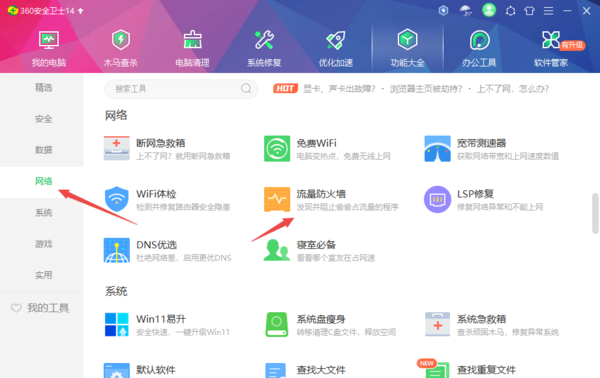Image resolution: width=600 pixels, height=378 pixels.
Task: Launch 系统急救箱 first aid icon
Action: pos(437,324)
